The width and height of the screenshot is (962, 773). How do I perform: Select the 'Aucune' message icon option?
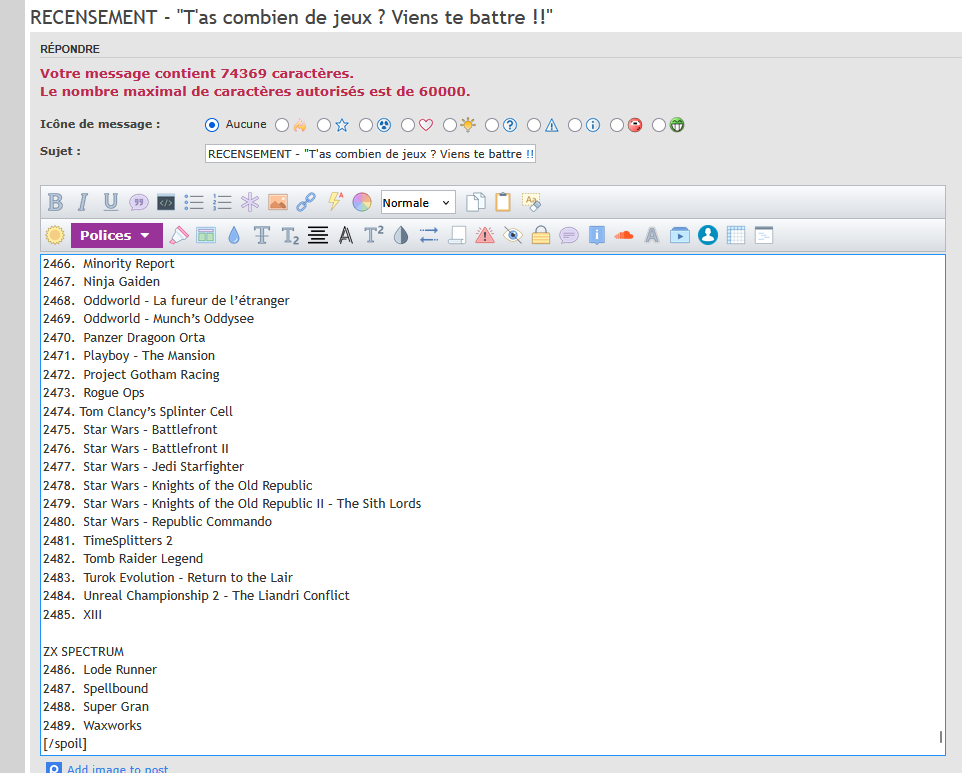pos(212,125)
